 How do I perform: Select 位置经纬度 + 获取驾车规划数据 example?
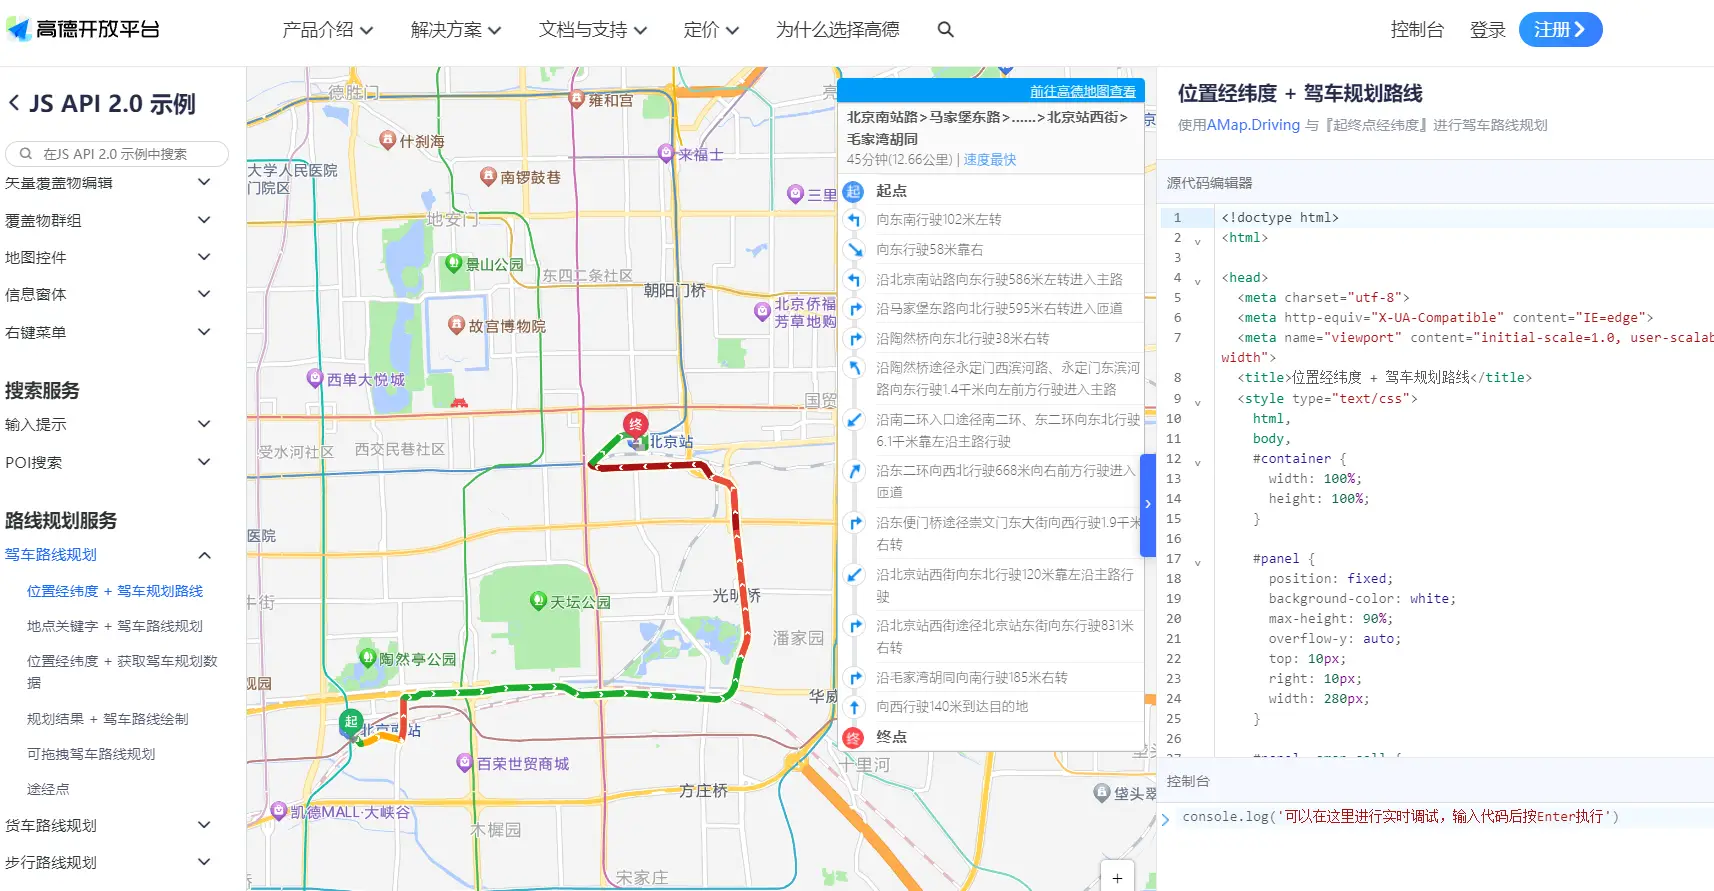122,671
